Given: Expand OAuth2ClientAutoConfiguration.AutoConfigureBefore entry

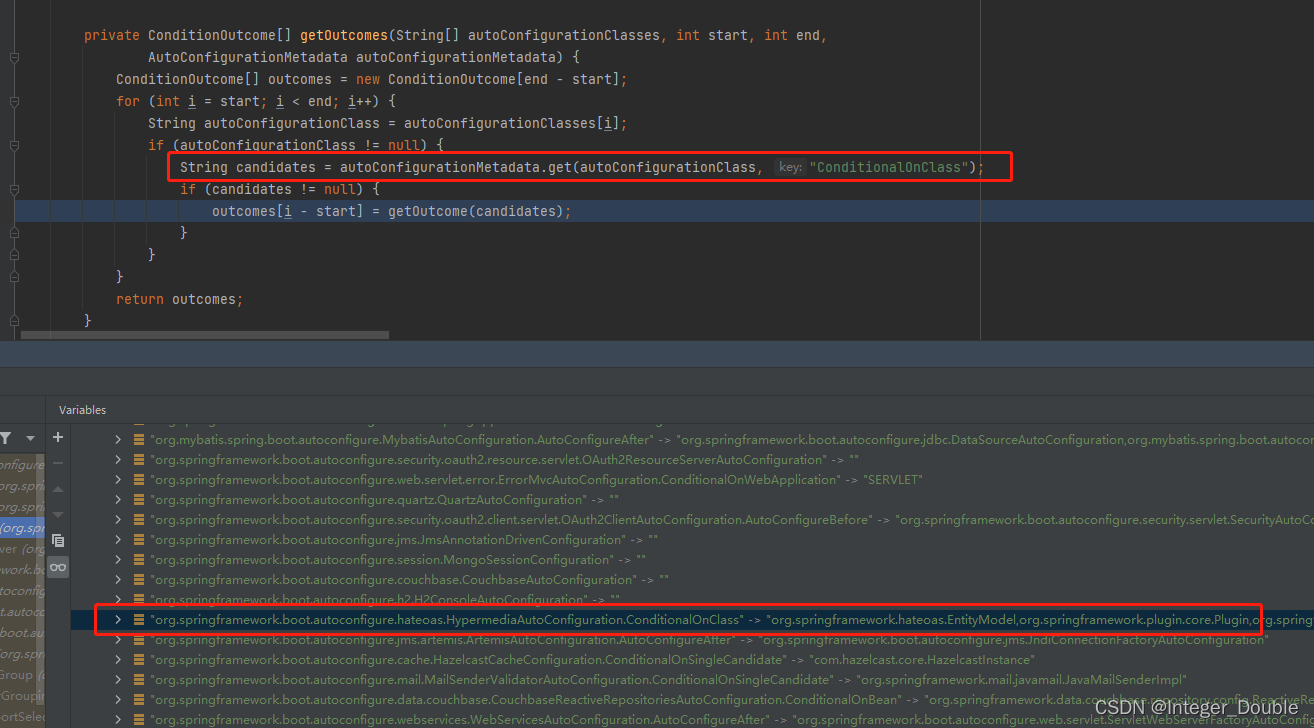Looking at the screenshot, I should tap(118, 520).
